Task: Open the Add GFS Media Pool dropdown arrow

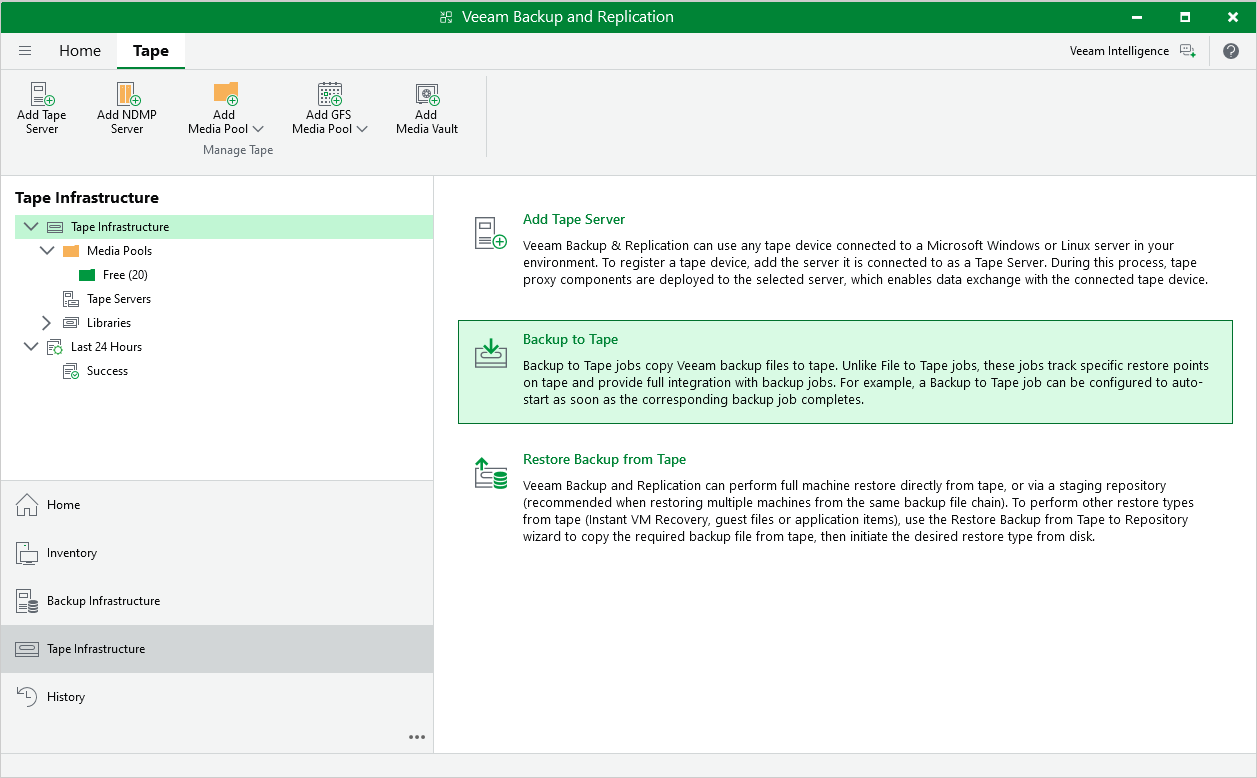Action: pyautogui.click(x=362, y=129)
